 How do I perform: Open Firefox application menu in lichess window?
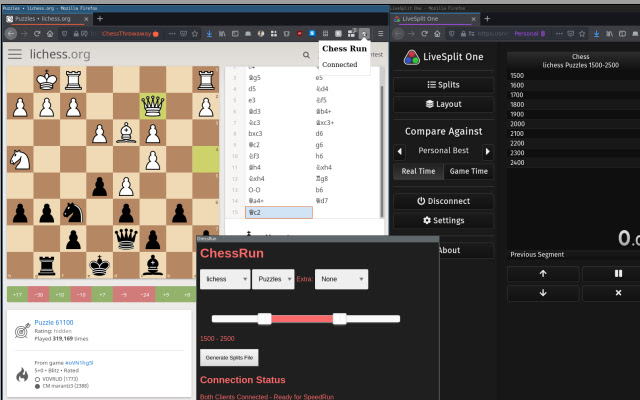[380, 34]
